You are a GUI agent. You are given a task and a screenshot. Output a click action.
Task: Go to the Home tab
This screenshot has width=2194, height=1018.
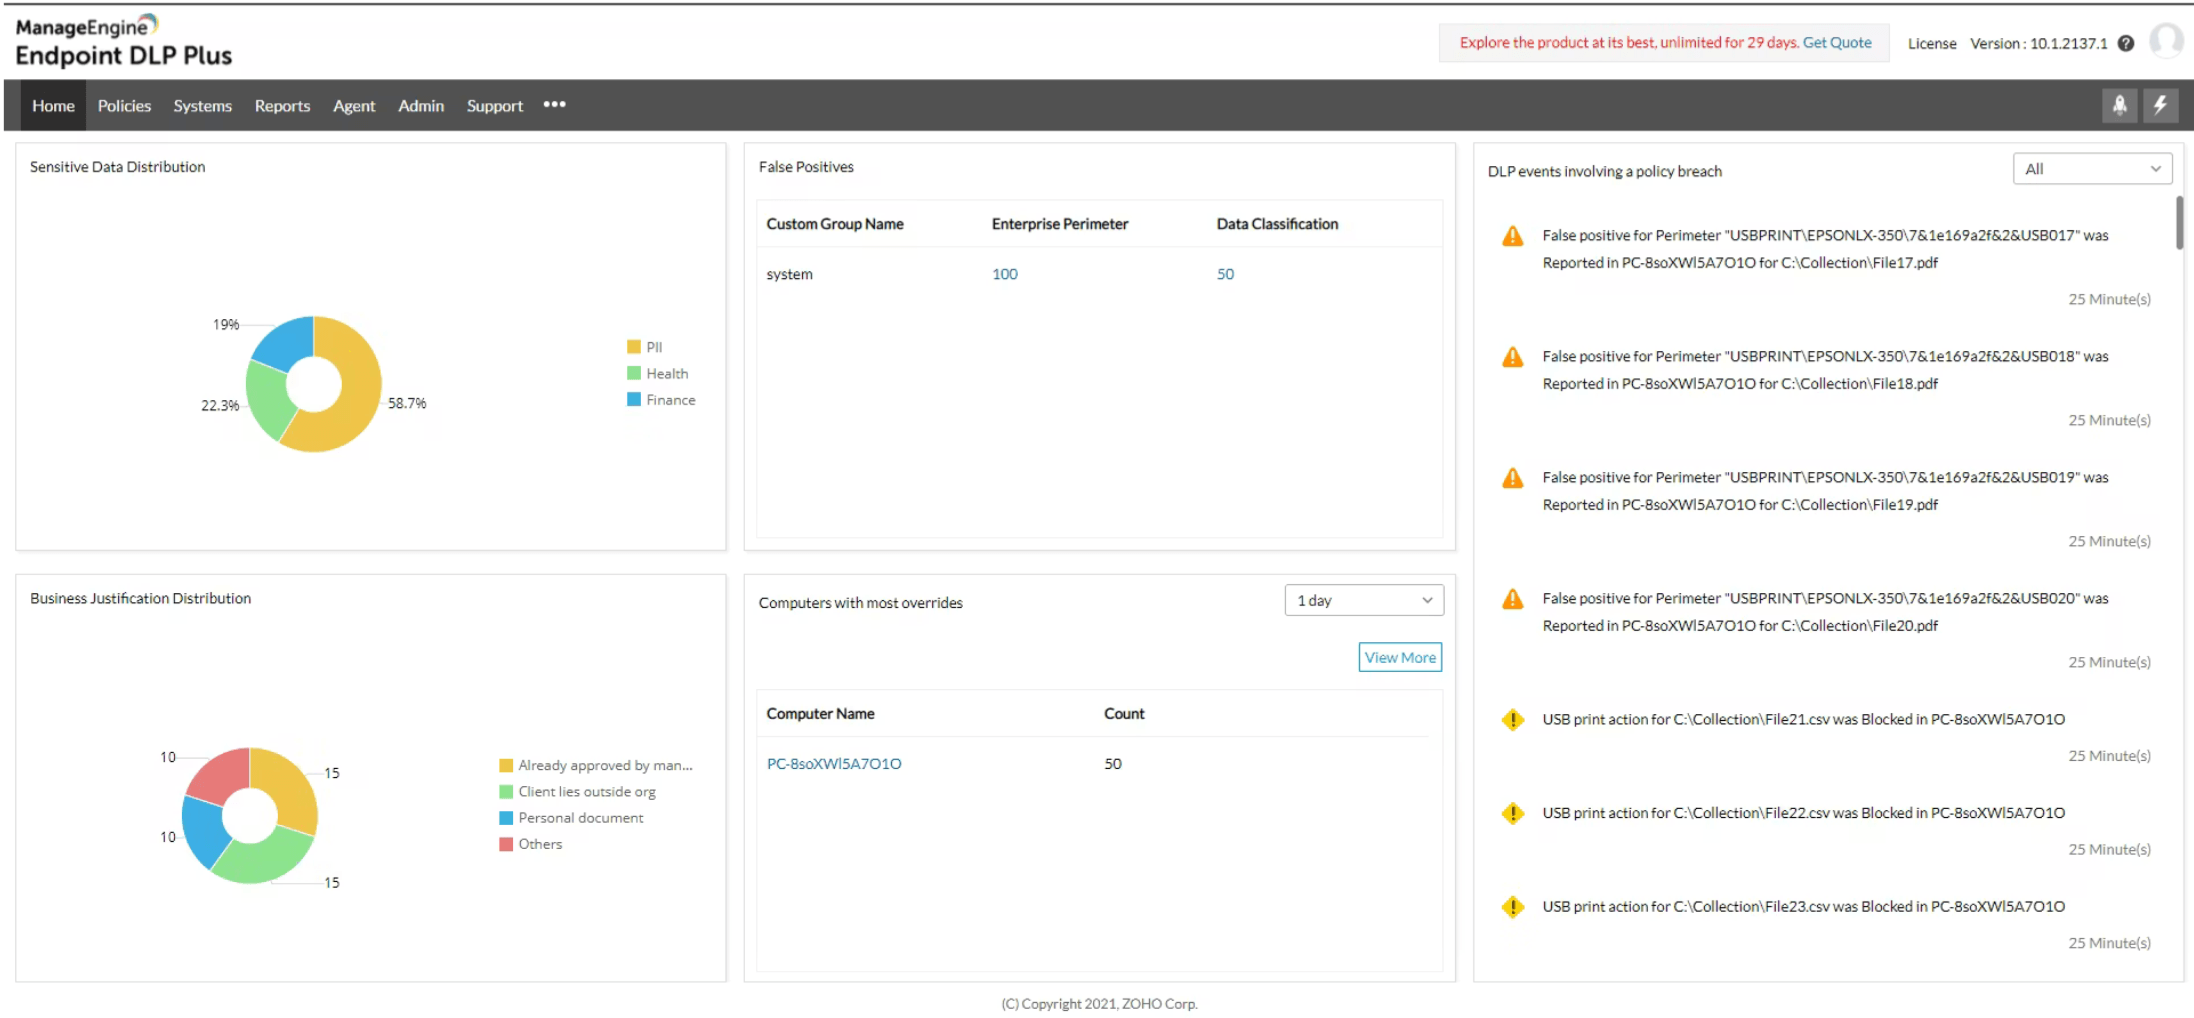53,105
